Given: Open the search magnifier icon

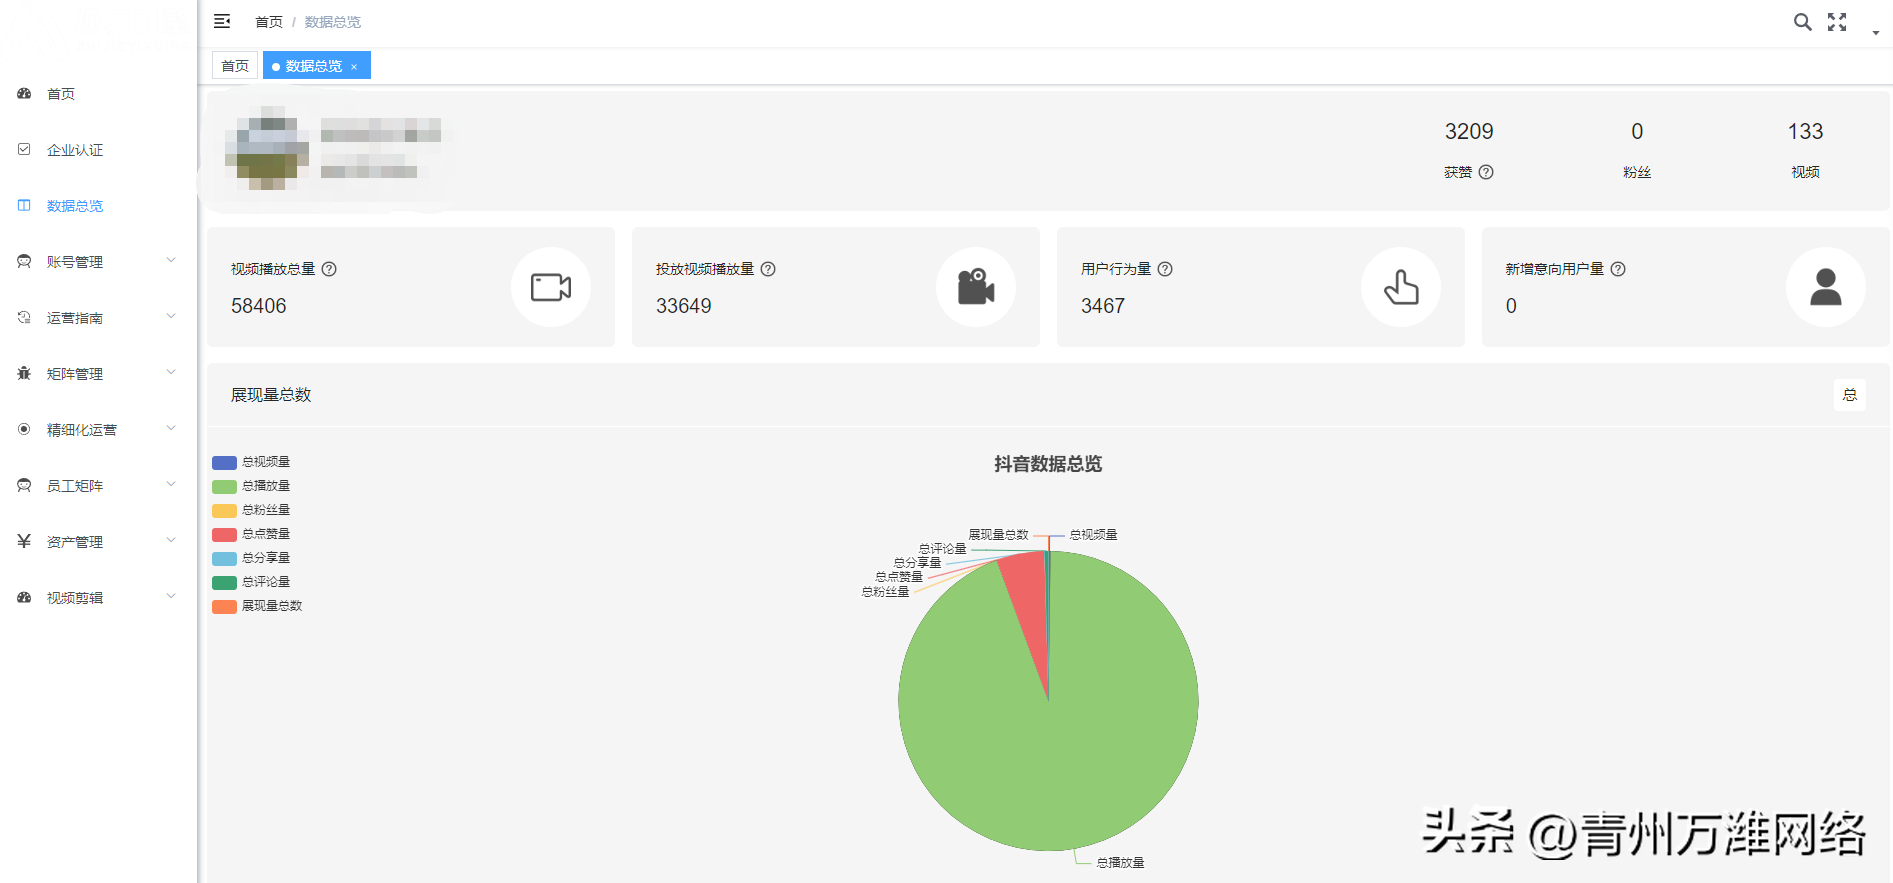Looking at the screenshot, I should click(x=1802, y=22).
